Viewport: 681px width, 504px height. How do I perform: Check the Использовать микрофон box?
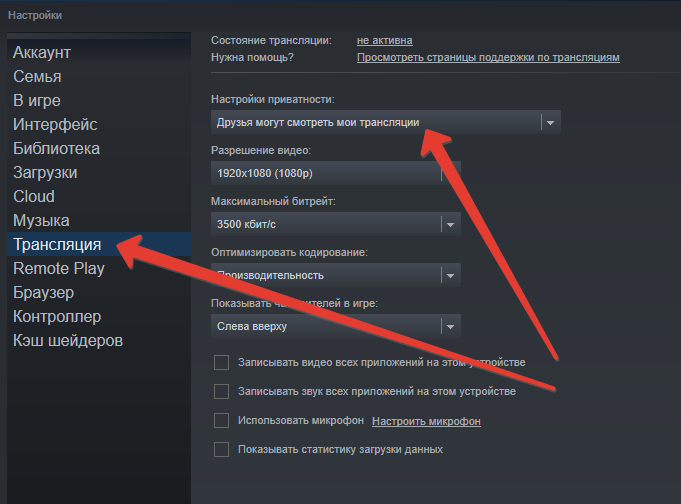point(222,421)
